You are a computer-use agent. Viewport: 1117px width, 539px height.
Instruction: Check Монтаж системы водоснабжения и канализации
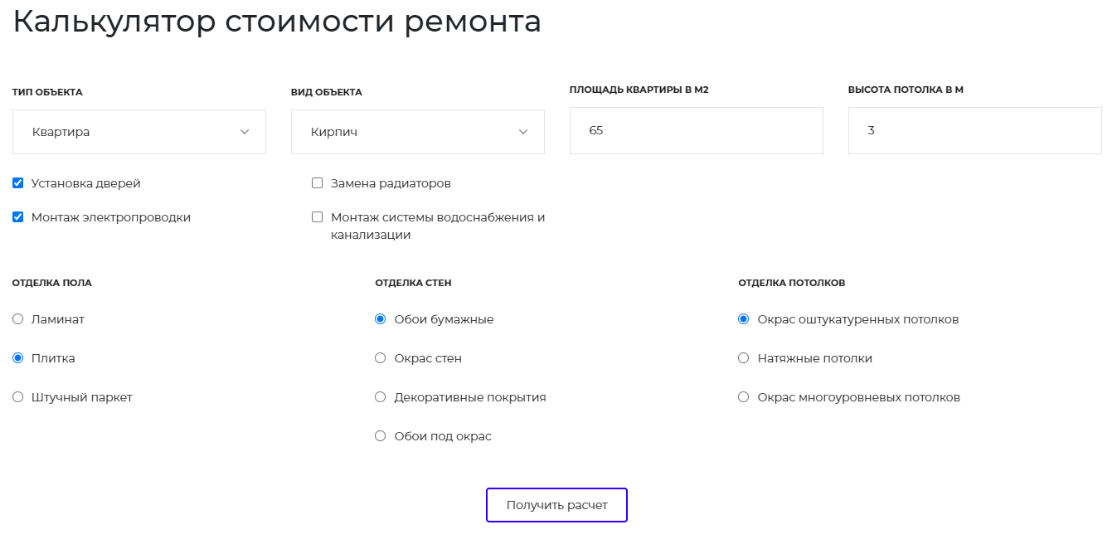coord(318,217)
